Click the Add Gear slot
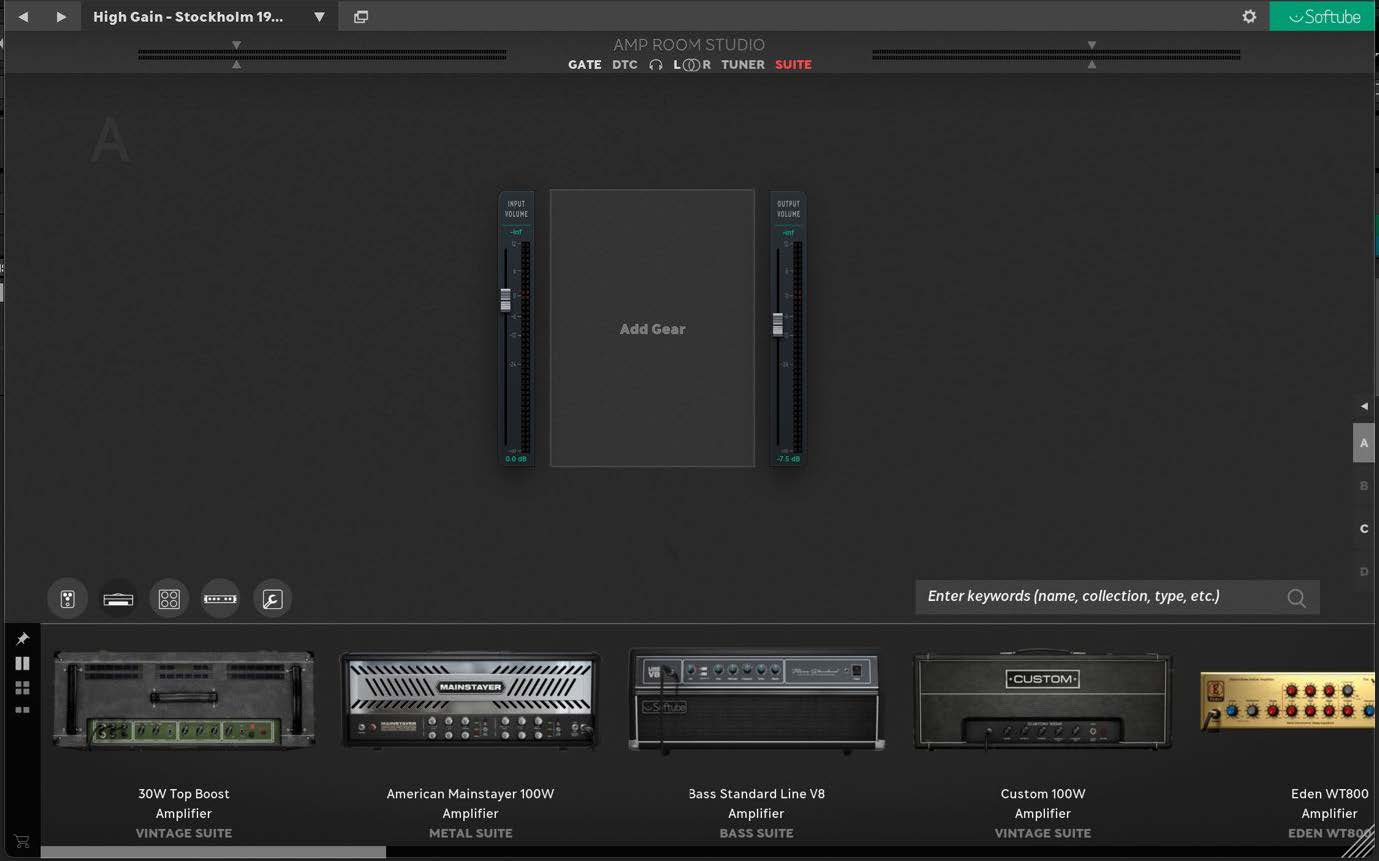 tap(652, 329)
